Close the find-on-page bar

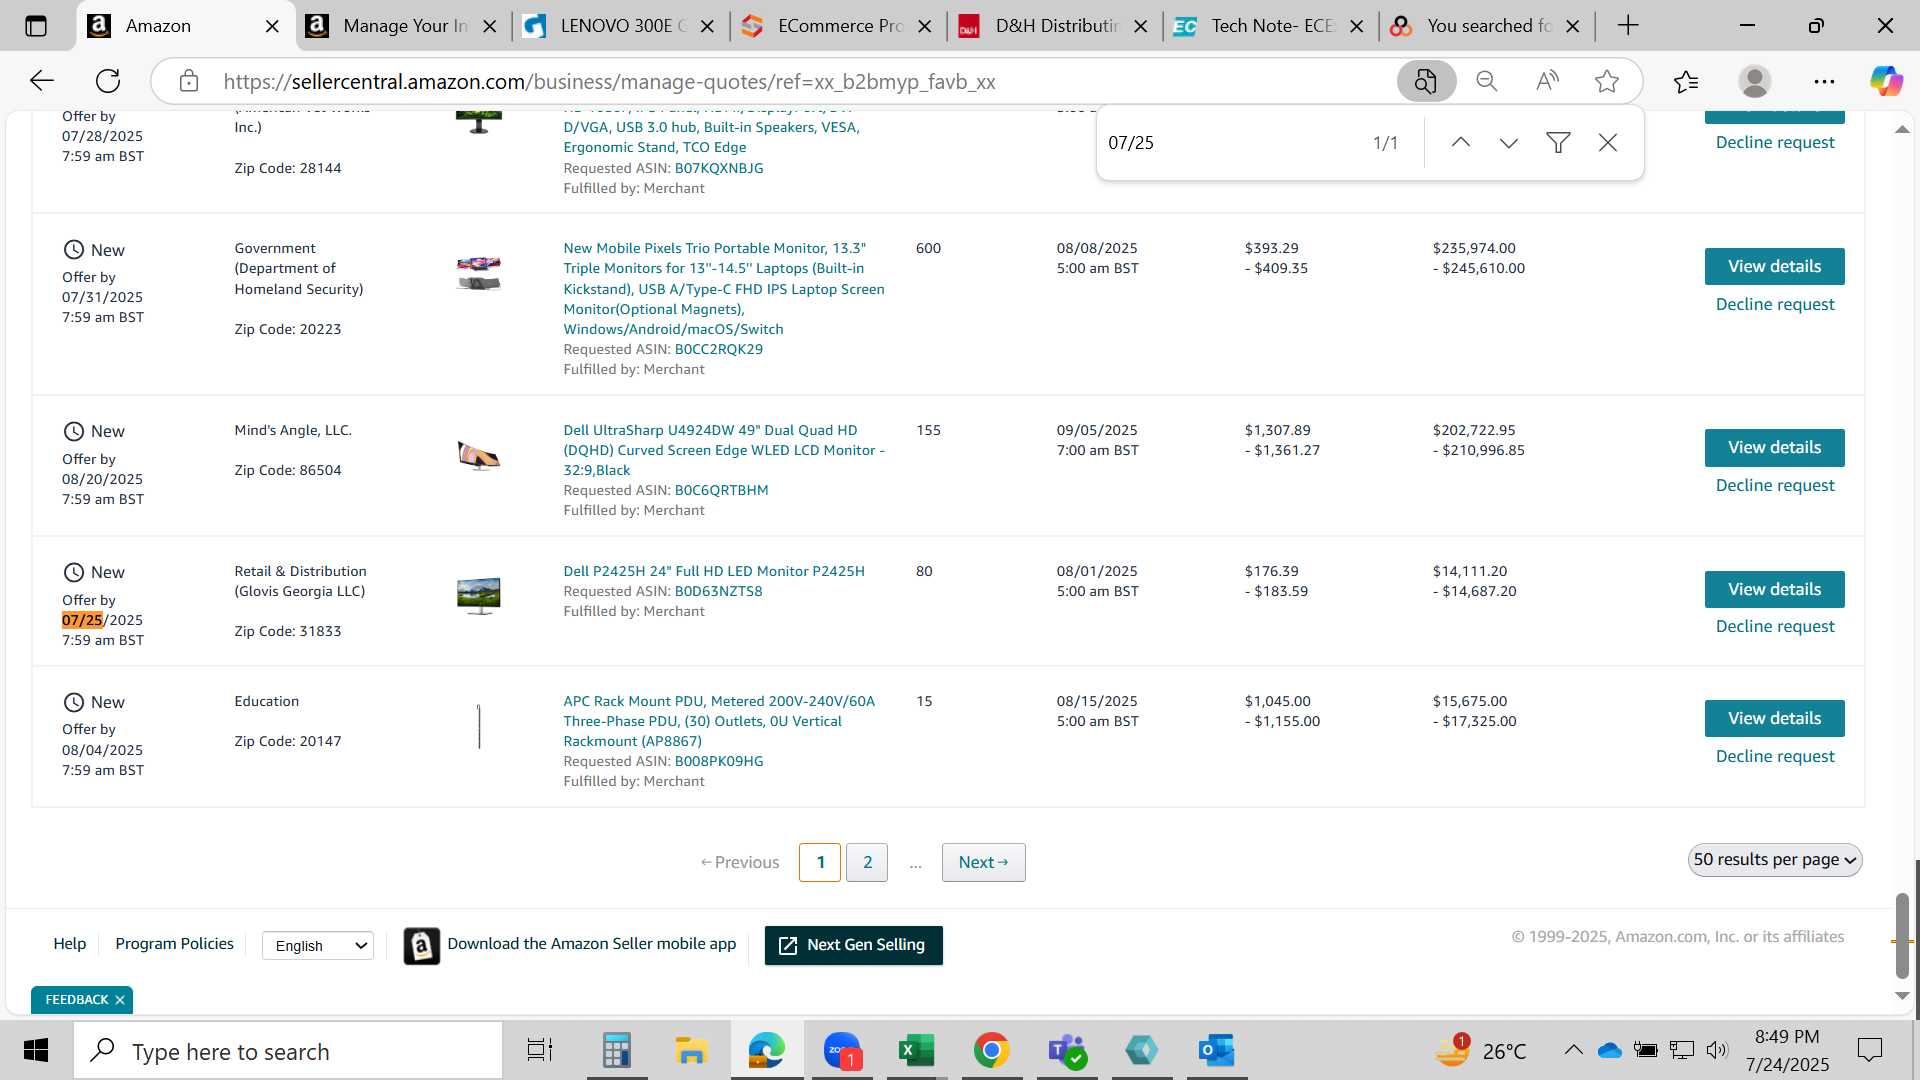pyautogui.click(x=1608, y=143)
